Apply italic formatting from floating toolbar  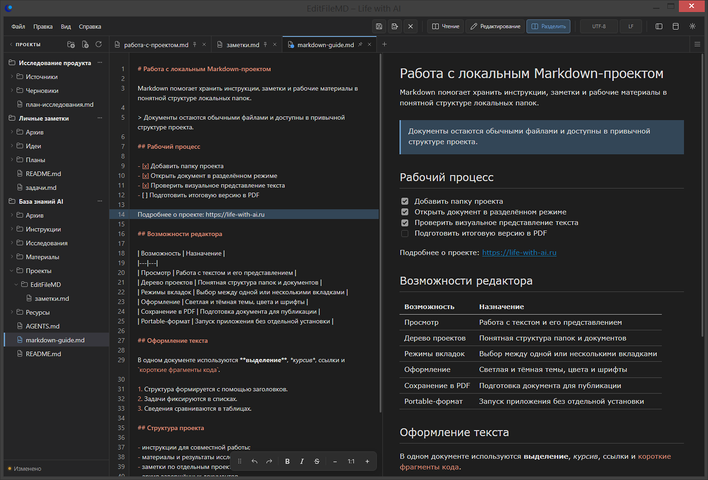point(302,461)
